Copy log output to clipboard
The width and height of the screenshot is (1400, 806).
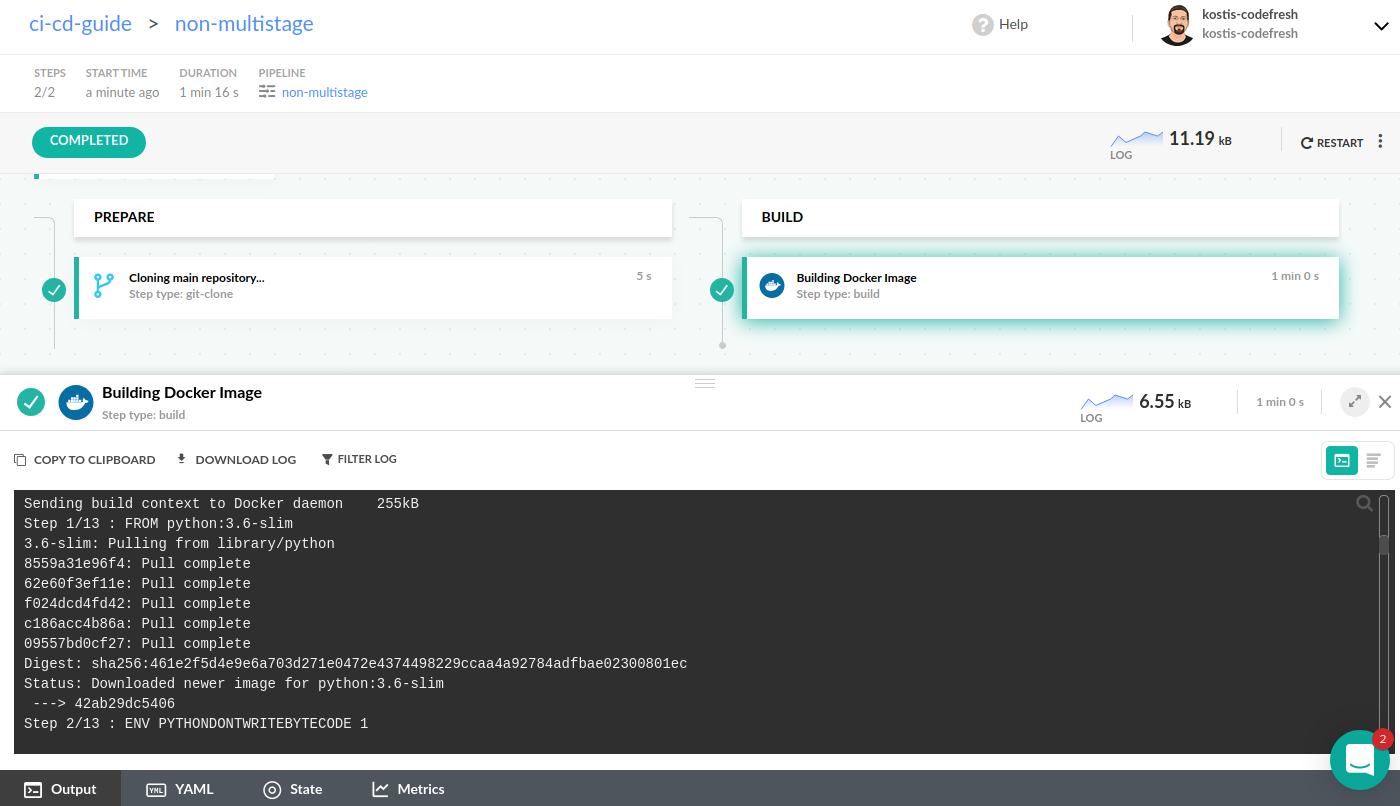(x=85, y=460)
